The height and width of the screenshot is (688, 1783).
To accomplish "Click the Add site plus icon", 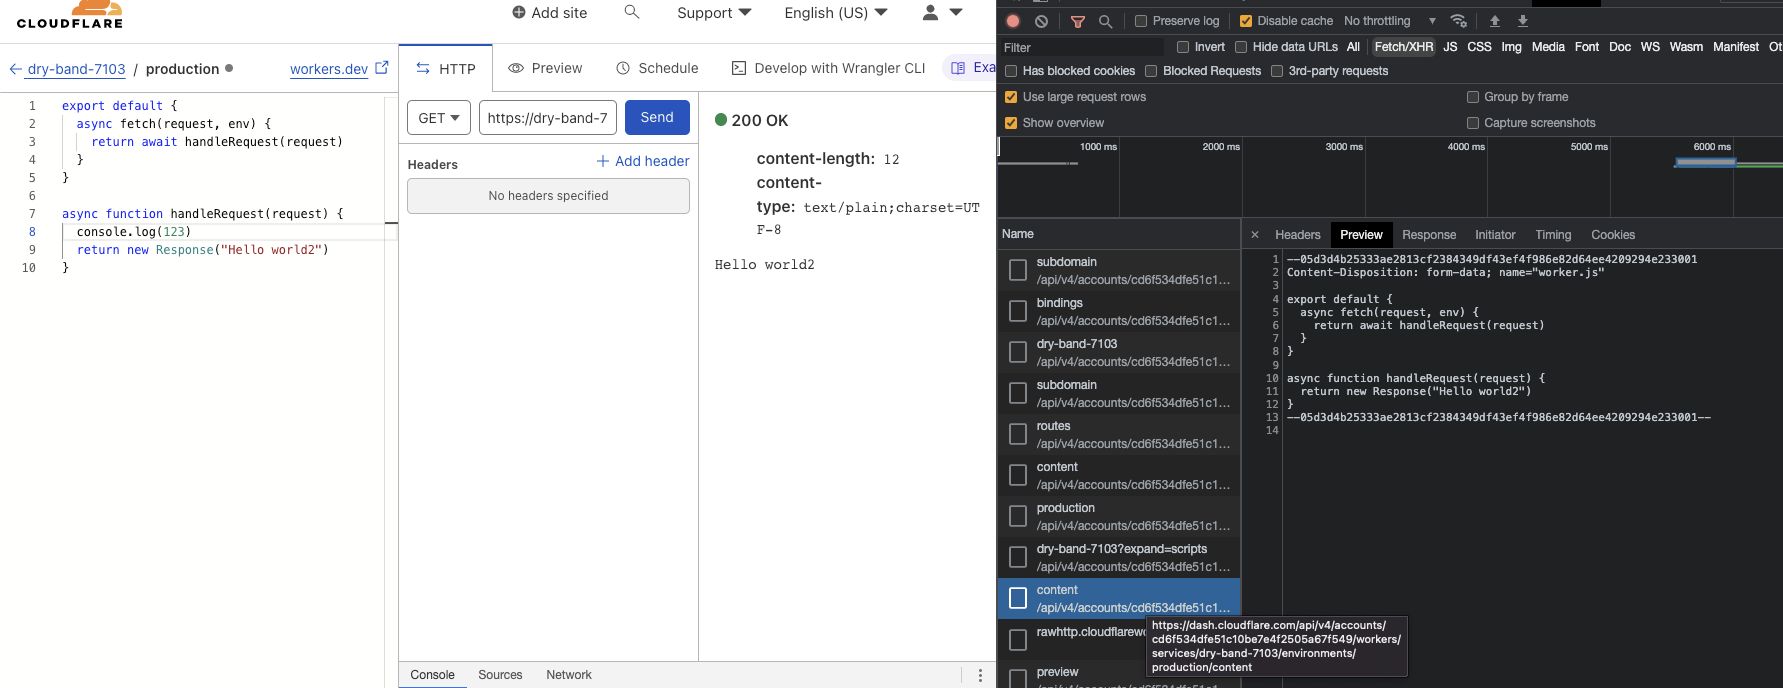I will (x=519, y=13).
